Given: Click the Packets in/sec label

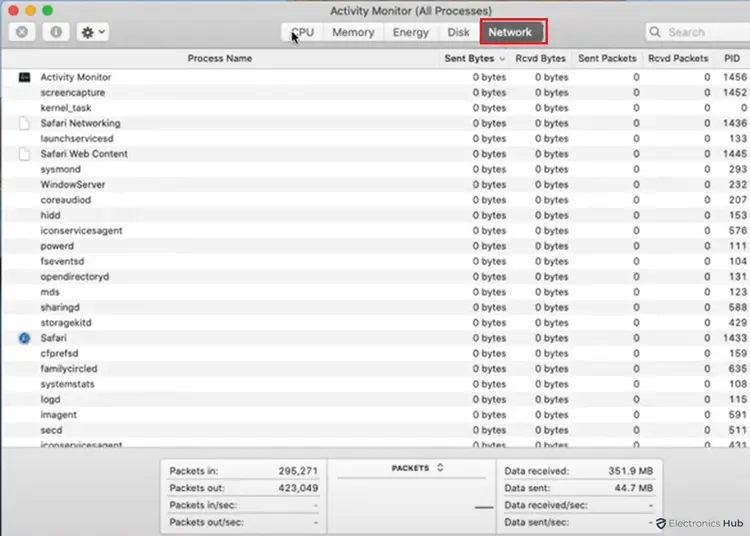Looking at the screenshot, I should [x=203, y=505].
